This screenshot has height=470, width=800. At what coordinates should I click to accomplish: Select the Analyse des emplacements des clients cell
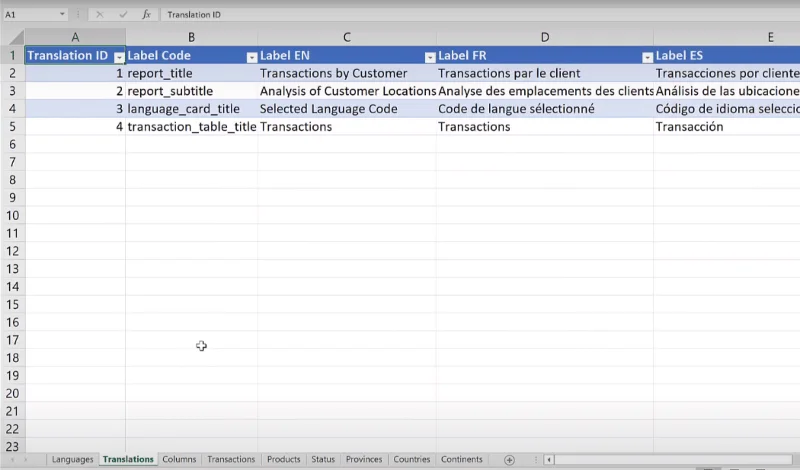tap(545, 91)
